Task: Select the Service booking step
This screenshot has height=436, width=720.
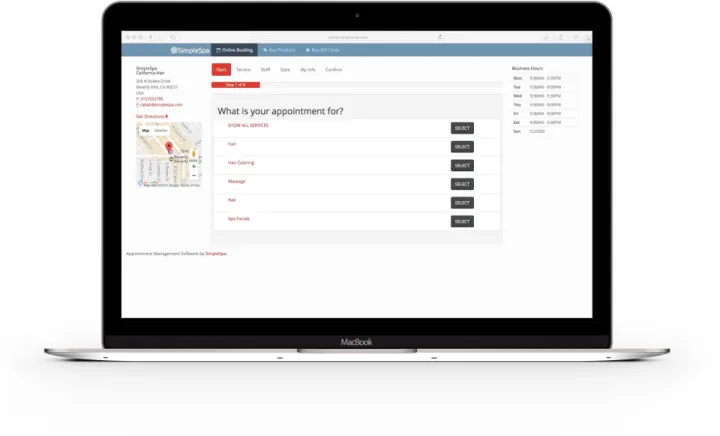Action: 243,70
